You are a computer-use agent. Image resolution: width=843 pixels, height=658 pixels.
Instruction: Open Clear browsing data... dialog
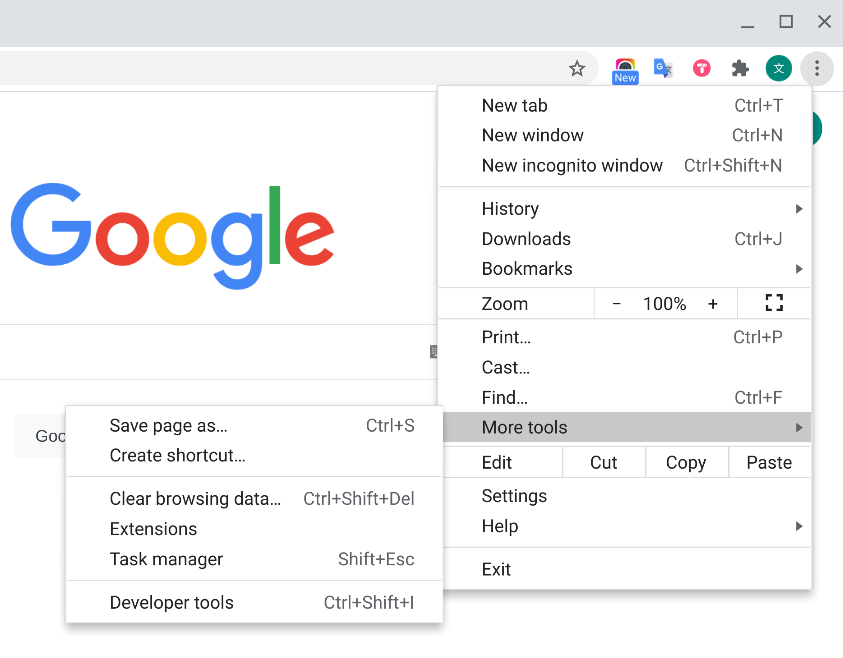(x=254, y=498)
